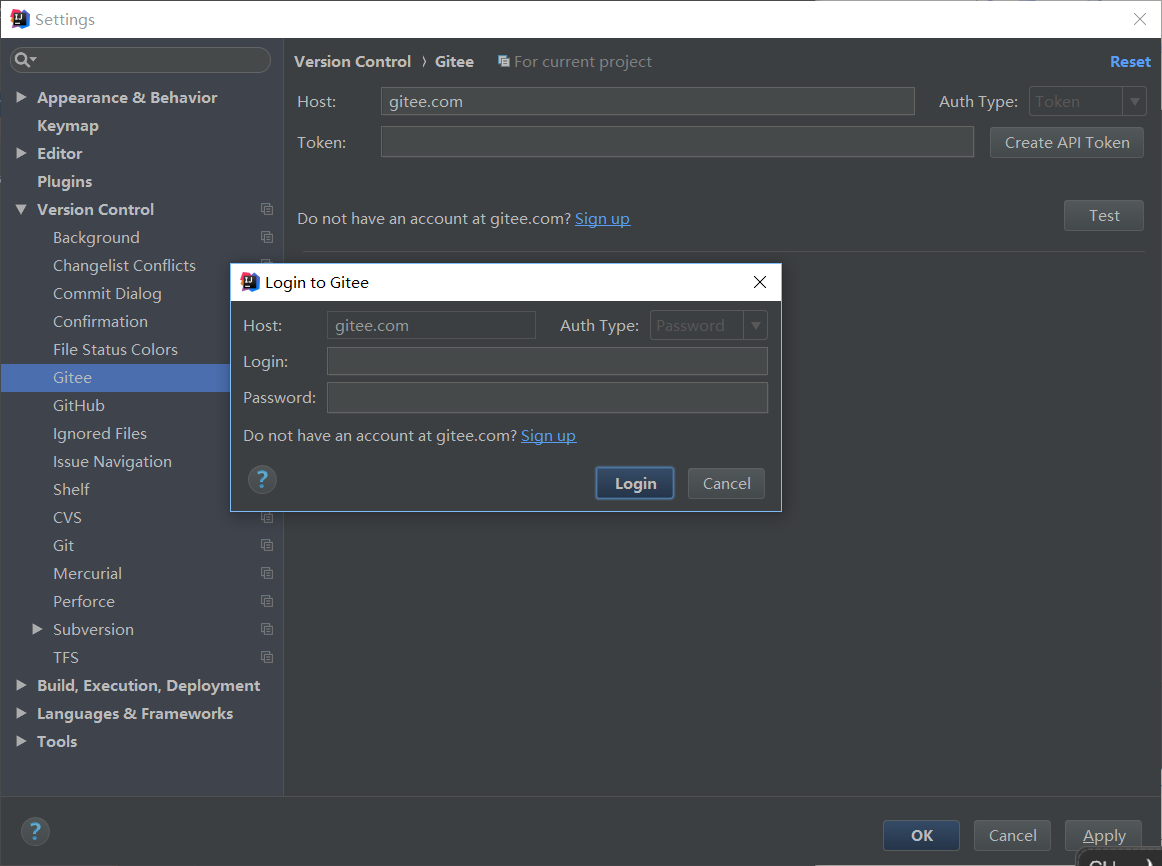Select Gitee in Version Control tree
Viewport: 1162px width, 866px height.
(73, 378)
